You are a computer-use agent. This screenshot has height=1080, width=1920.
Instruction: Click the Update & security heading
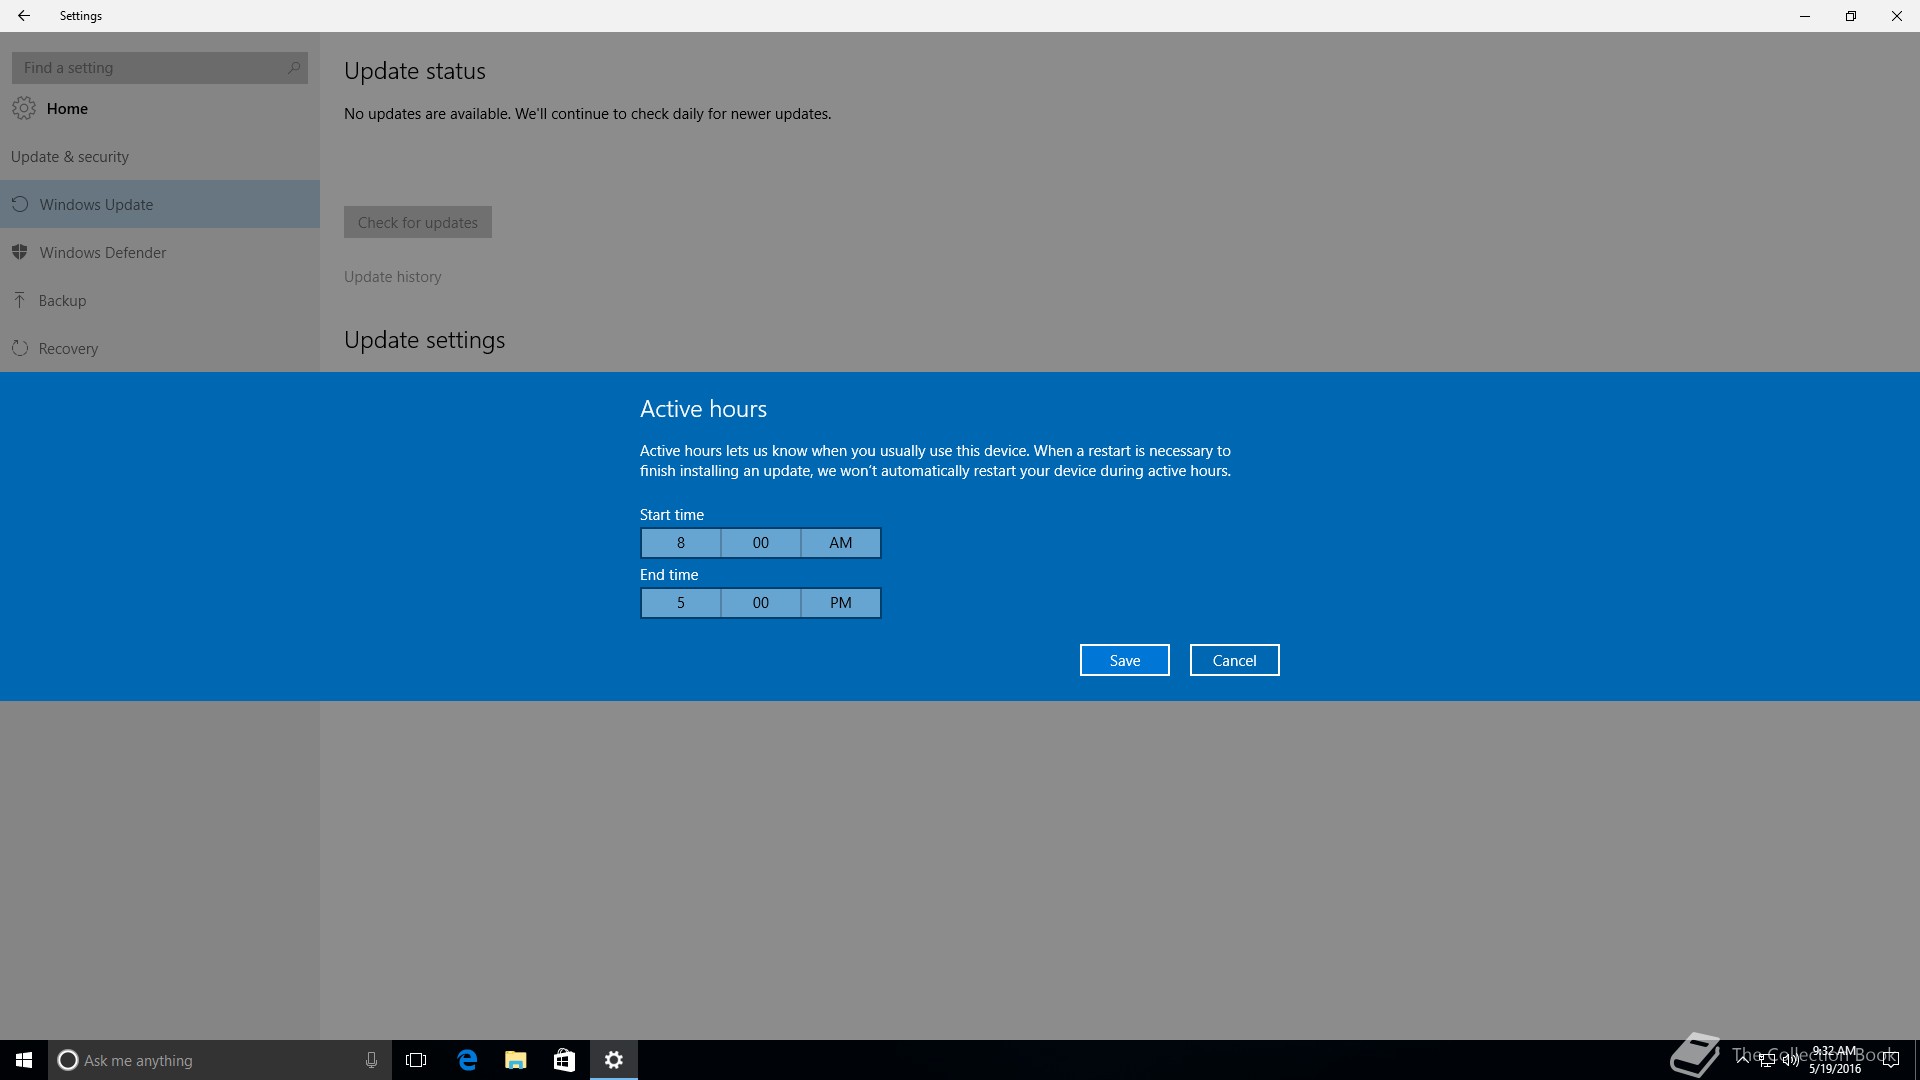[70, 157]
